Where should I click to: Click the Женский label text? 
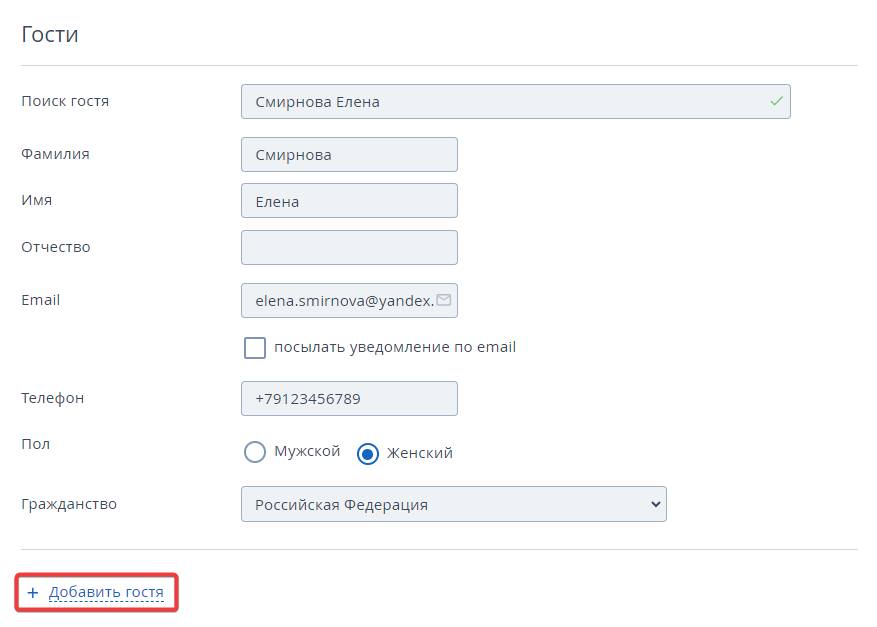[419, 453]
